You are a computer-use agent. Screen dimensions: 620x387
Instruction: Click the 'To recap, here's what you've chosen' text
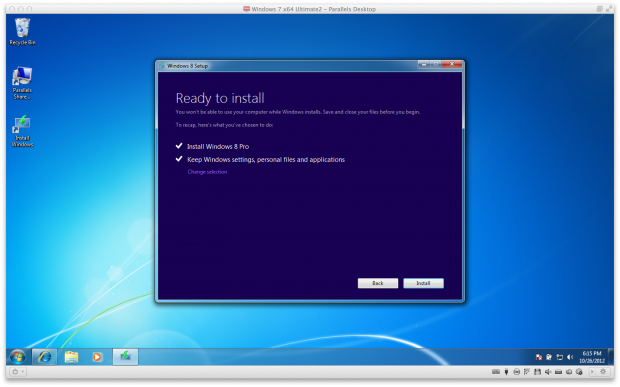[224, 125]
